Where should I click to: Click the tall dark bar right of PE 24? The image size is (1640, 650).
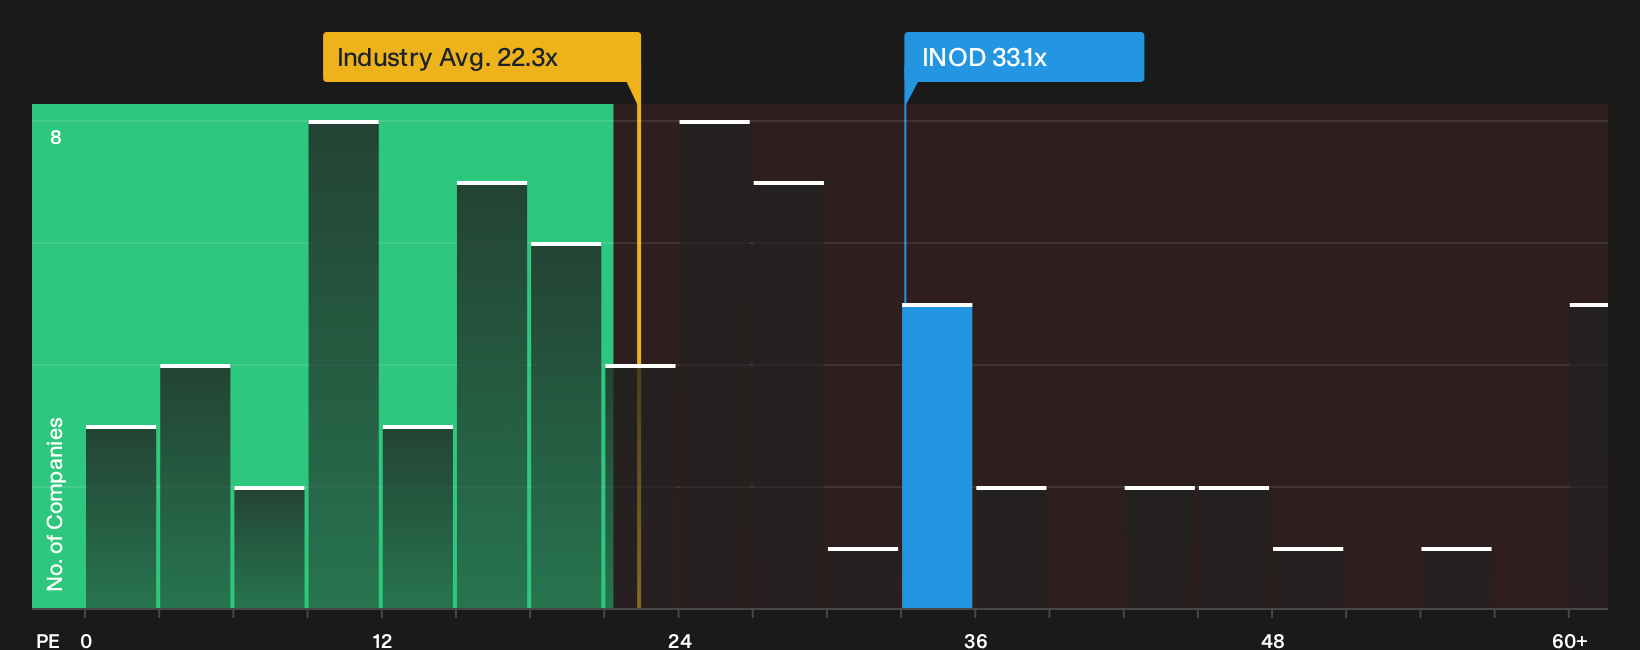[715, 365]
